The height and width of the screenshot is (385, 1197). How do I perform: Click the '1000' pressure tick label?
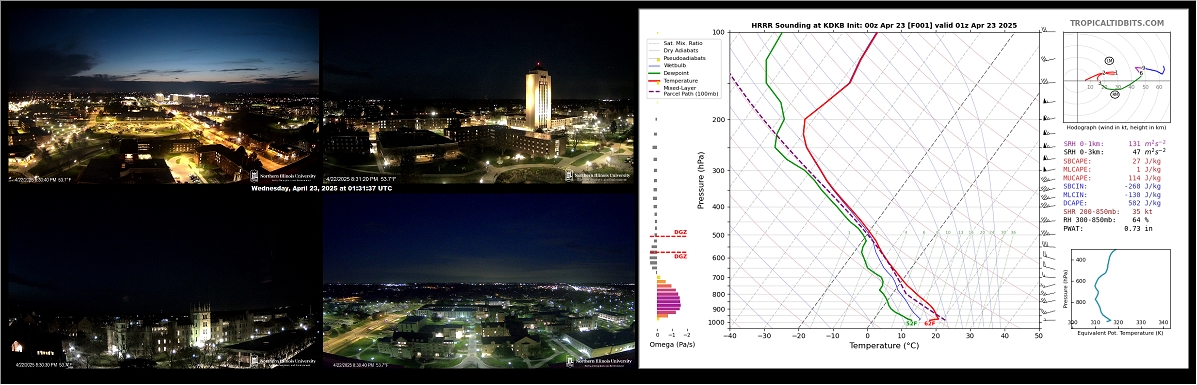(x=717, y=322)
